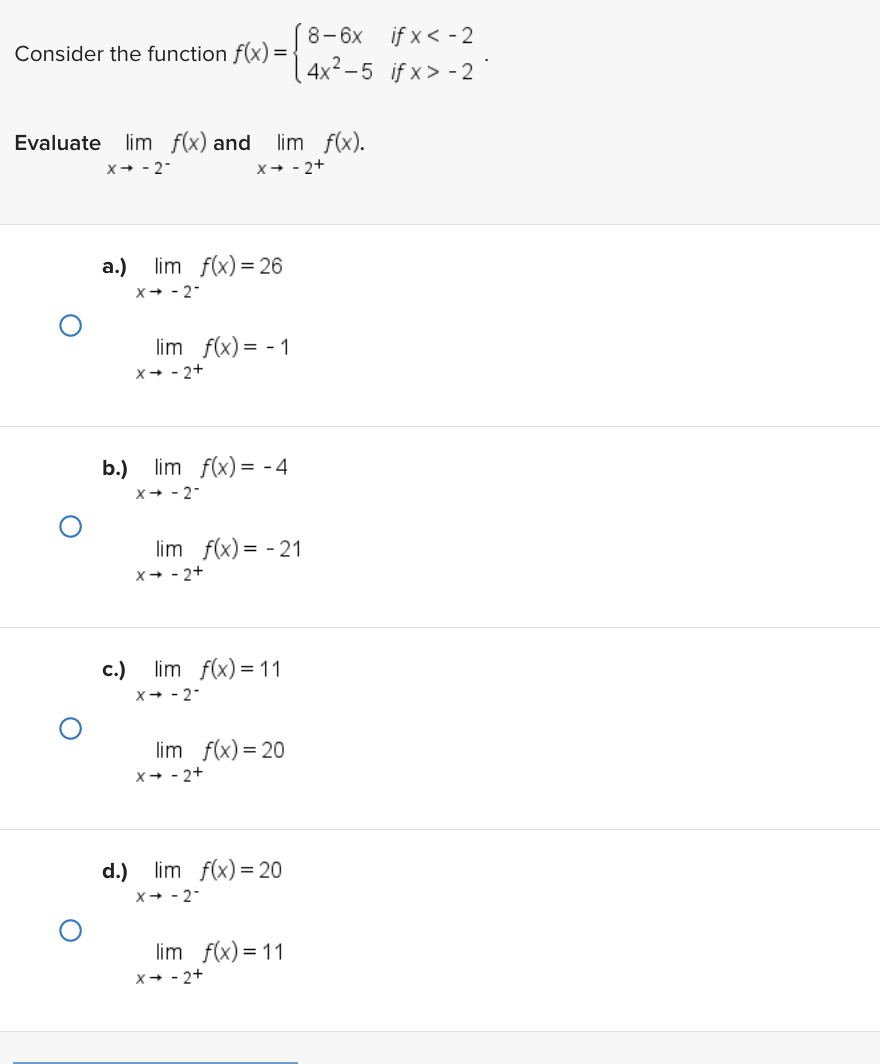
Task: Click the 8-6x piece of the function
Action: click(x=332, y=36)
